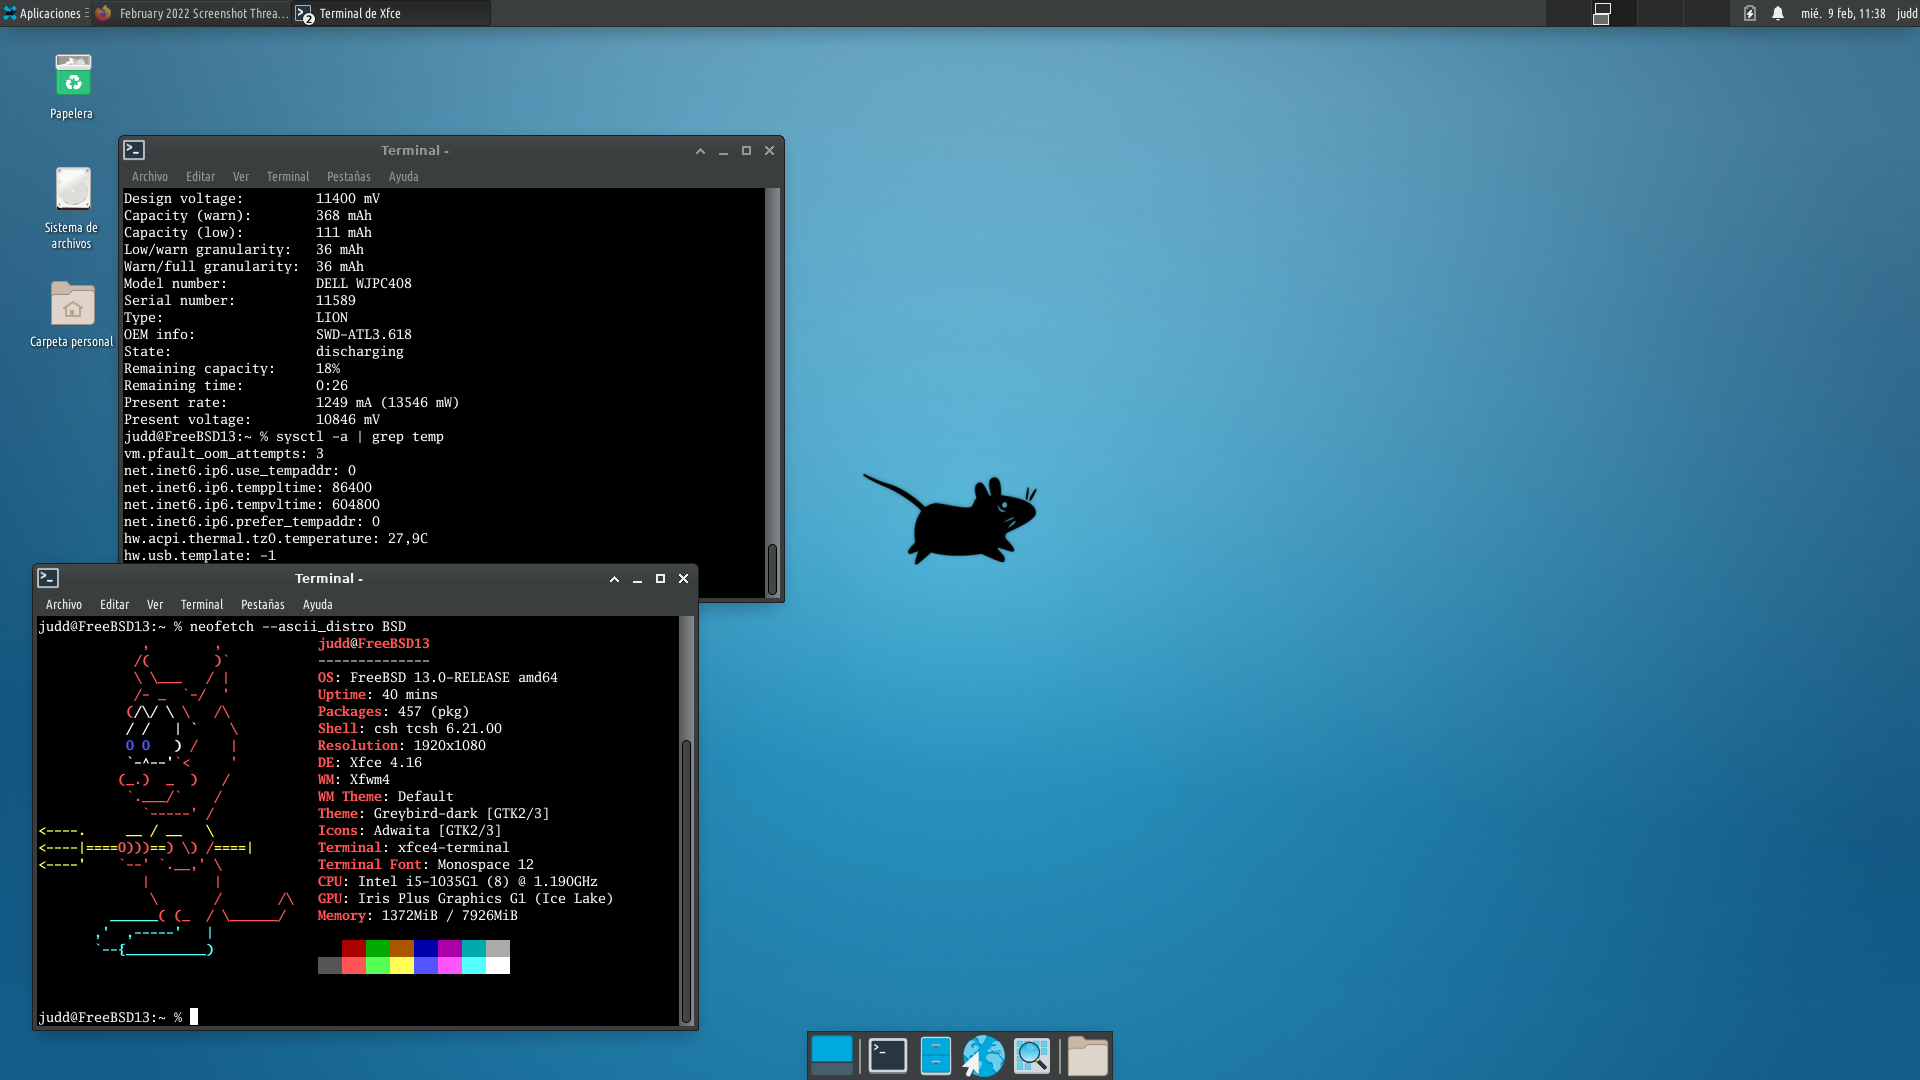Image resolution: width=1920 pixels, height=1080 pixels.
Task: Click the terminal icon in upper Terminal title bar
Action: pyautogui.click(x=134, y=150)
